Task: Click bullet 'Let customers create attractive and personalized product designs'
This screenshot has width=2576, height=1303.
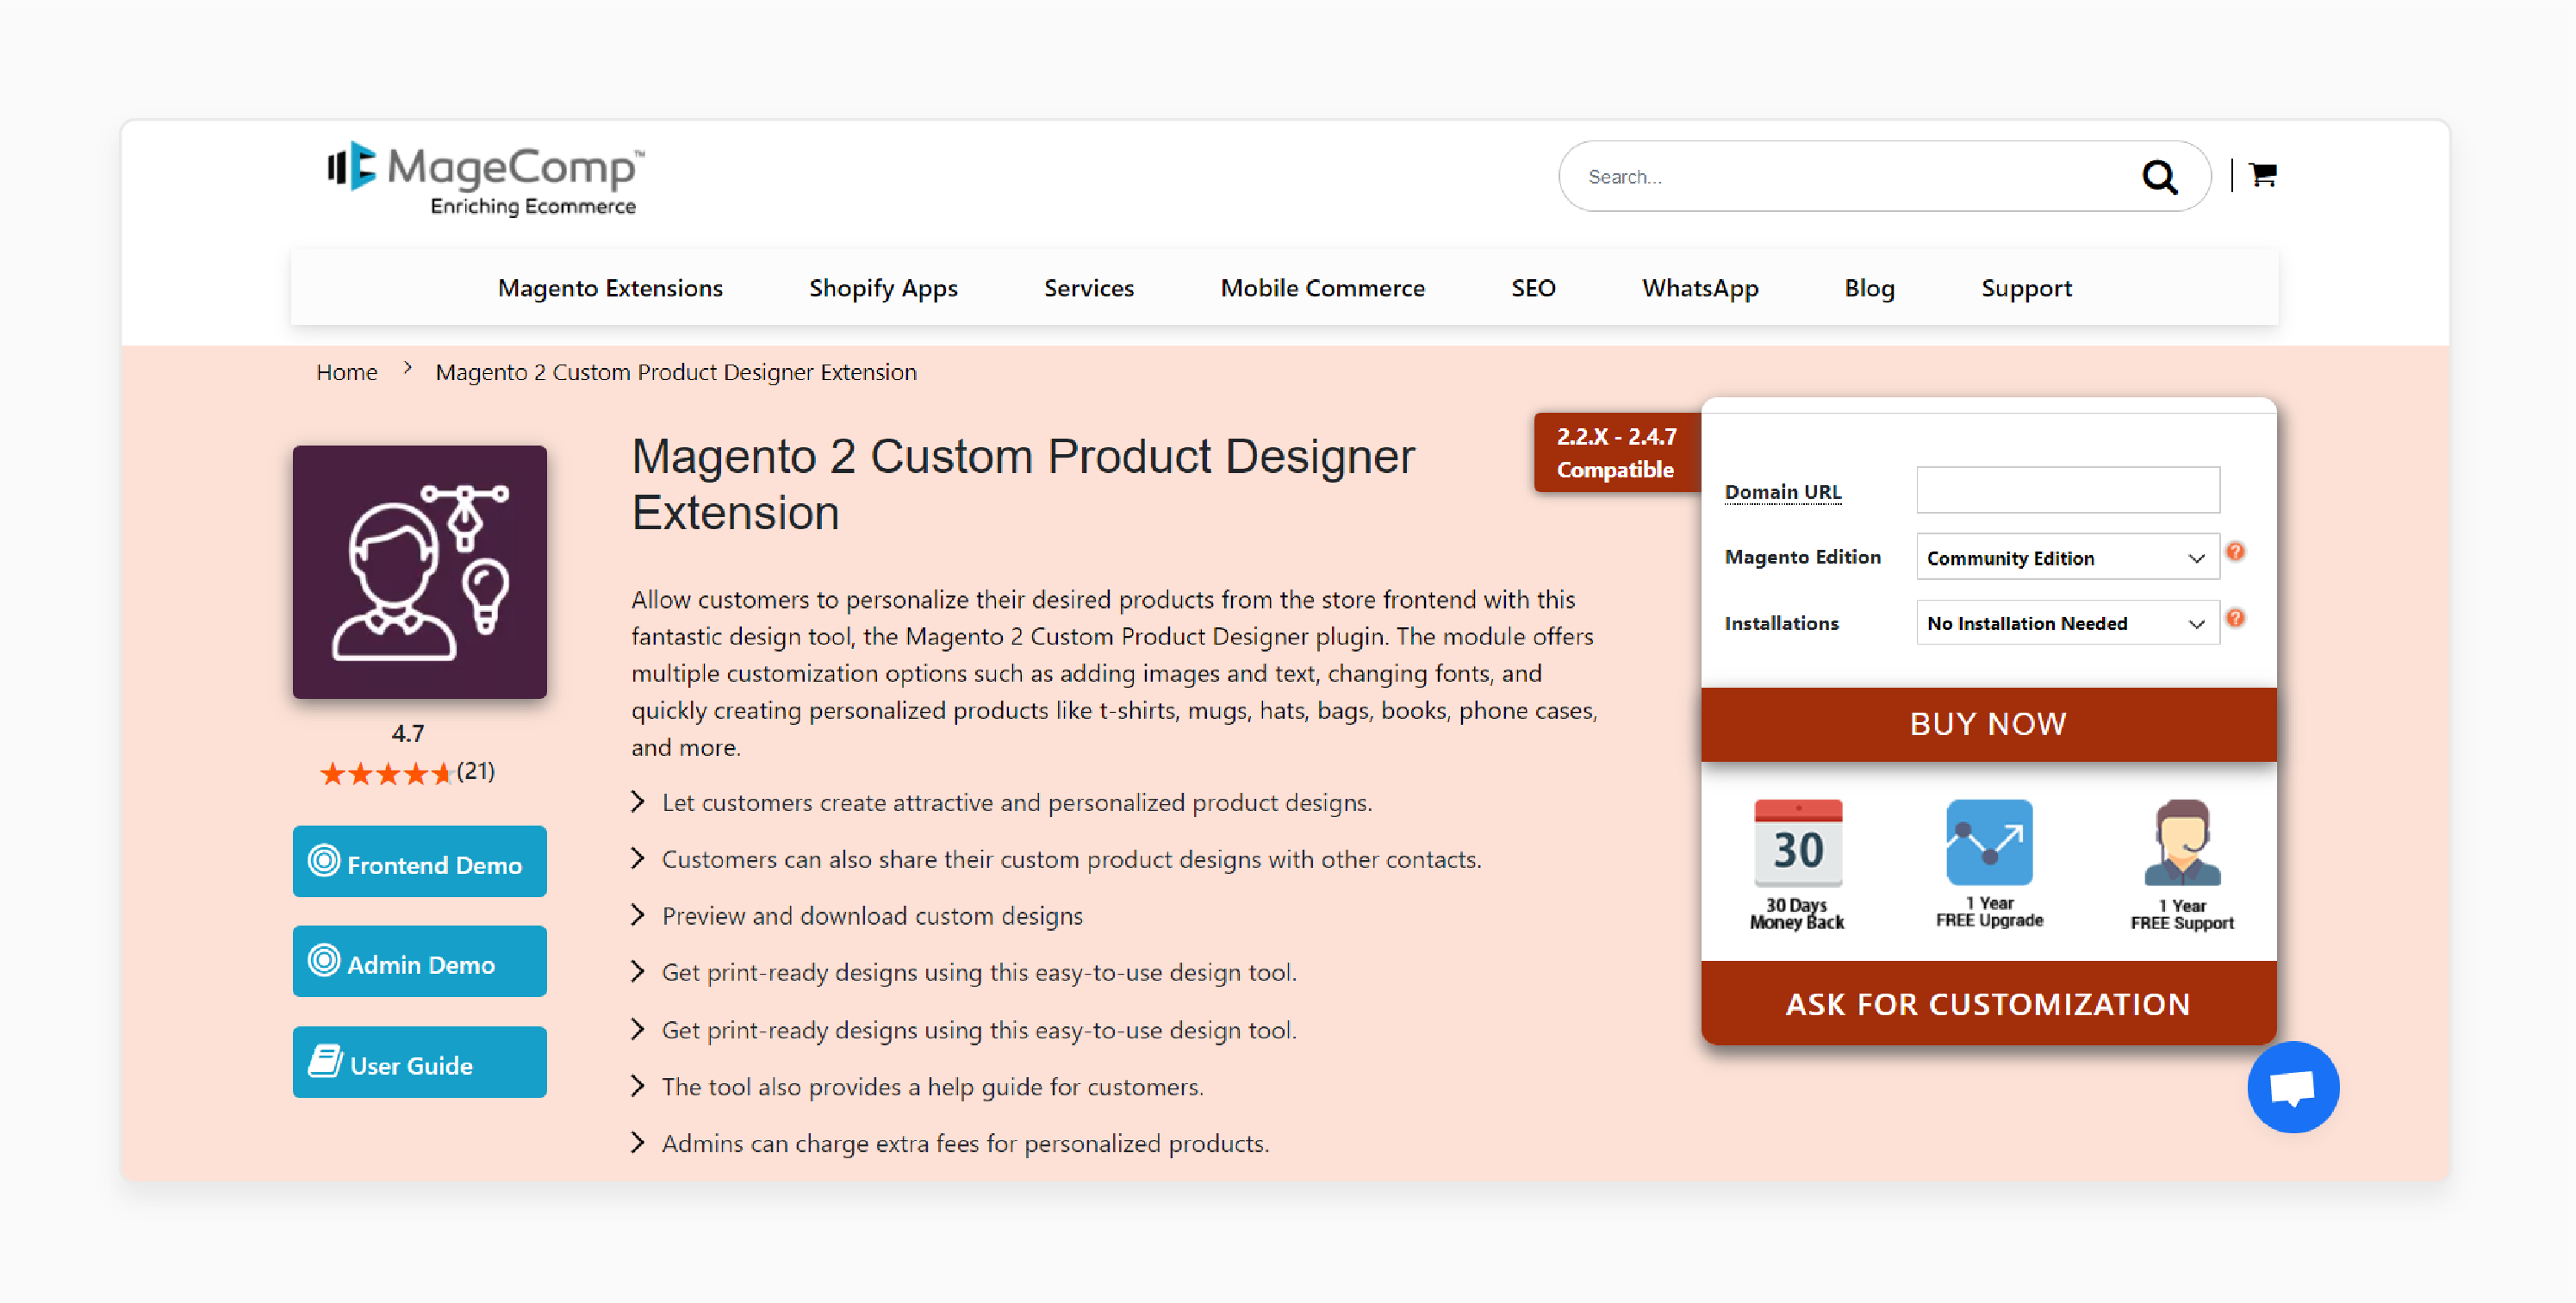Action: point(1016,803)
